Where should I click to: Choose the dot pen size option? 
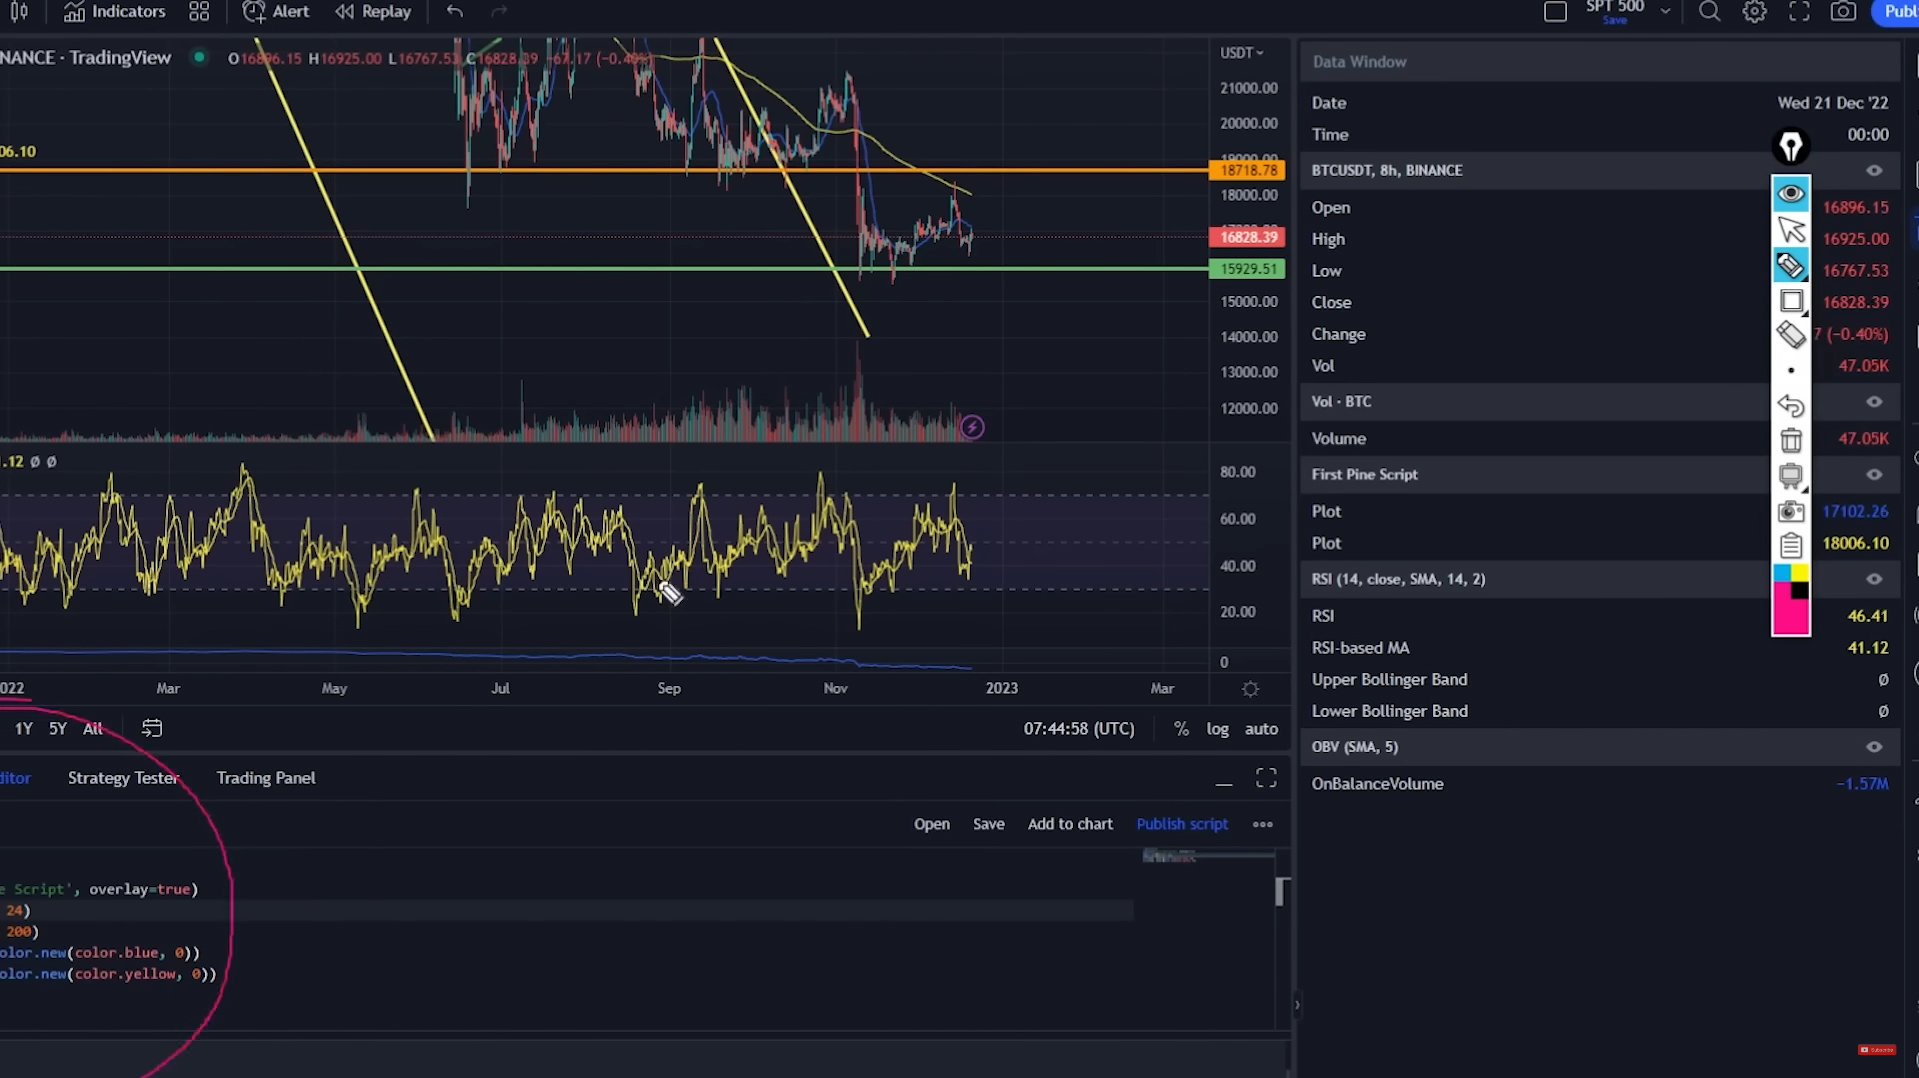coord(1791,371)
